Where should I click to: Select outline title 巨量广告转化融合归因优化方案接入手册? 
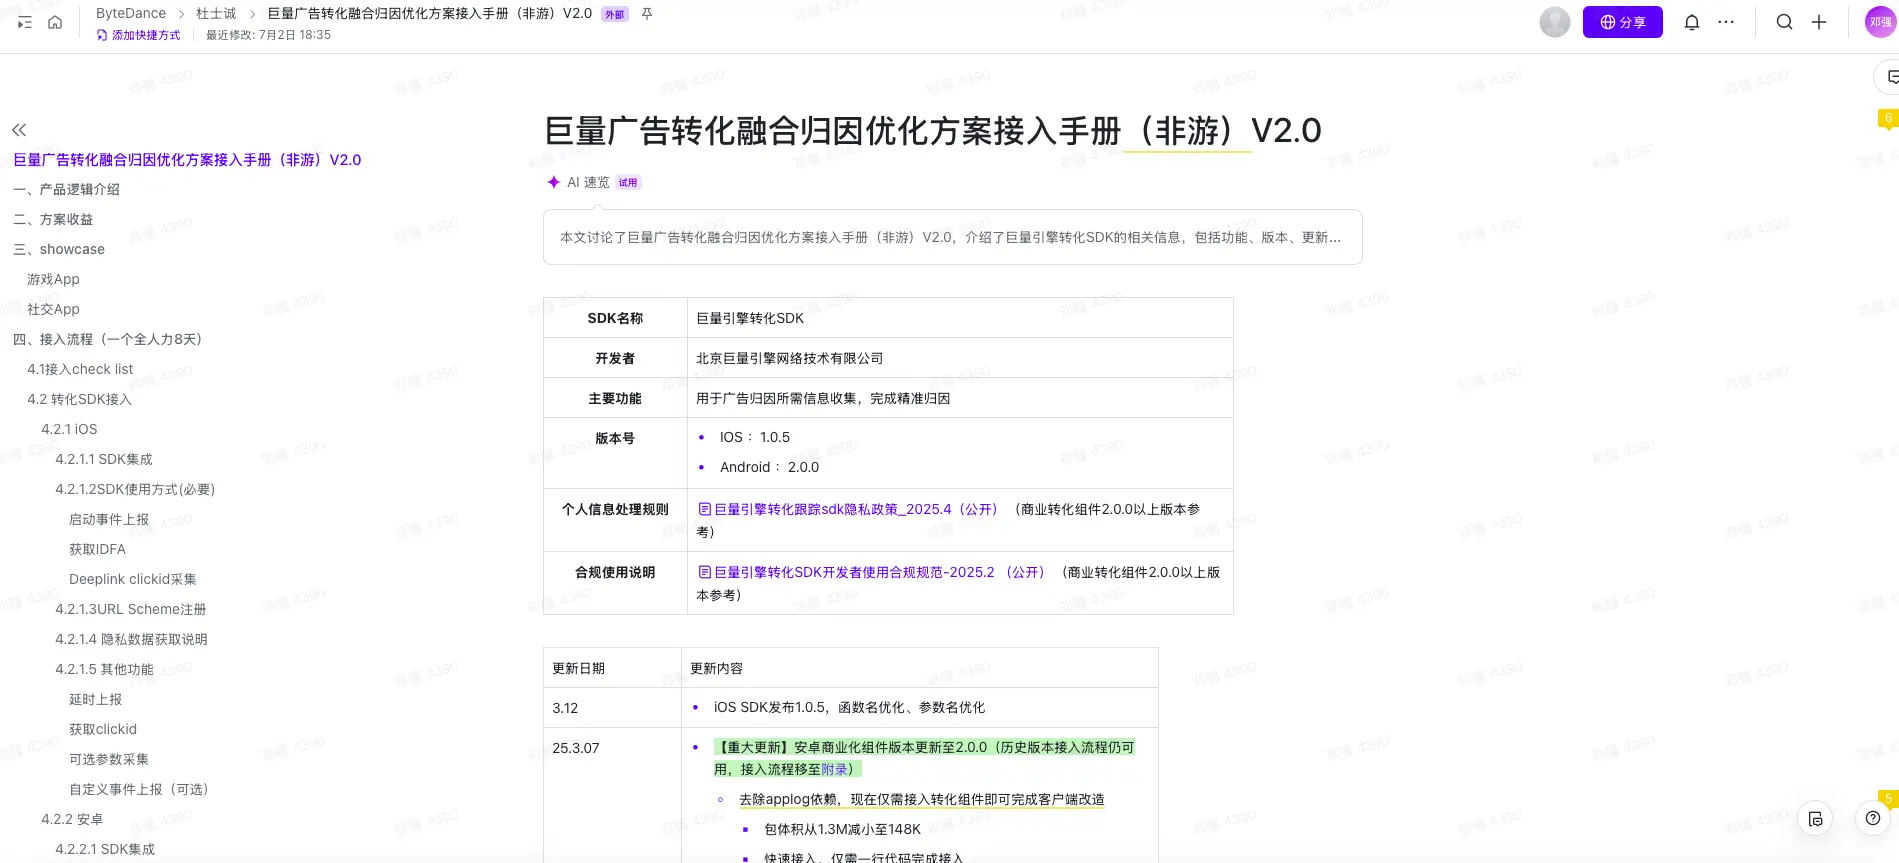click(x=187, y=159)
